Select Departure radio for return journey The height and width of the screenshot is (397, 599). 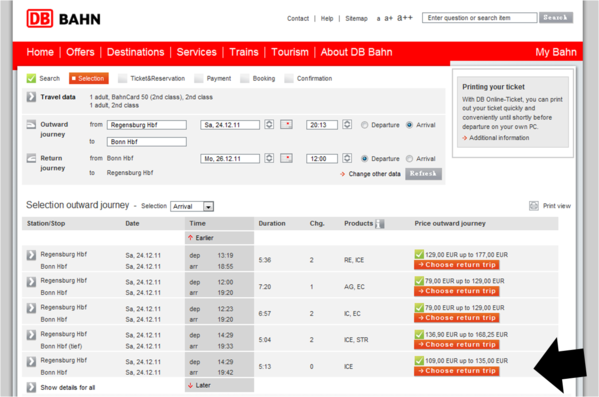[364, 159]
